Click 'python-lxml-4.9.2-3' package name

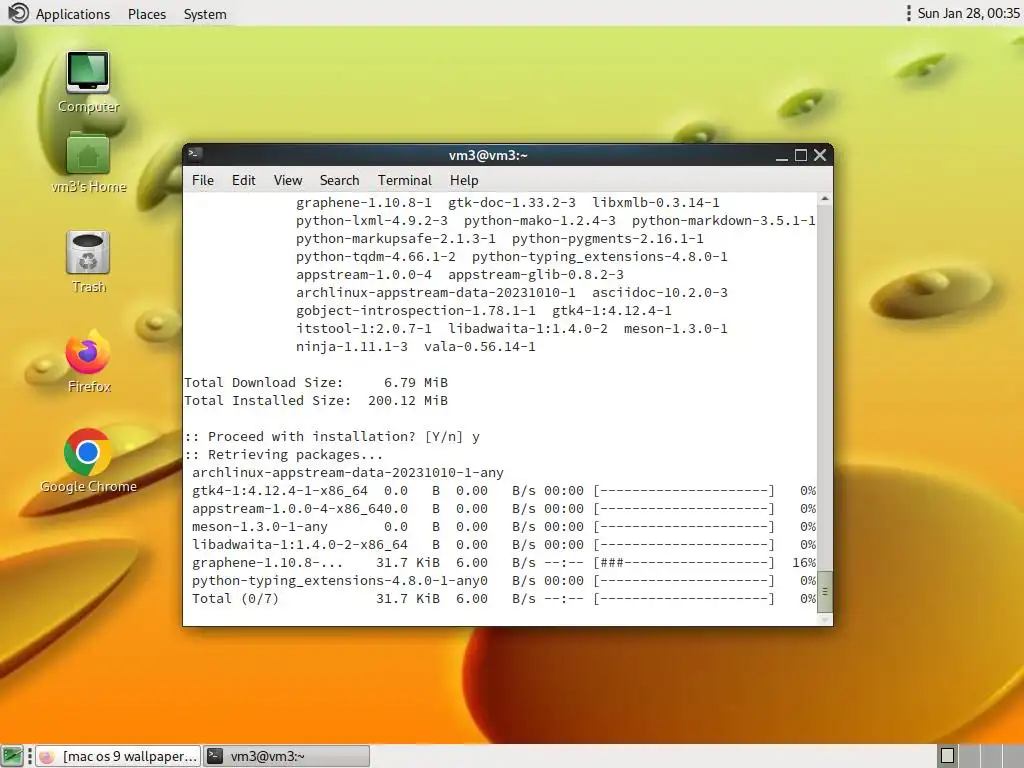[x=372, y=221]
